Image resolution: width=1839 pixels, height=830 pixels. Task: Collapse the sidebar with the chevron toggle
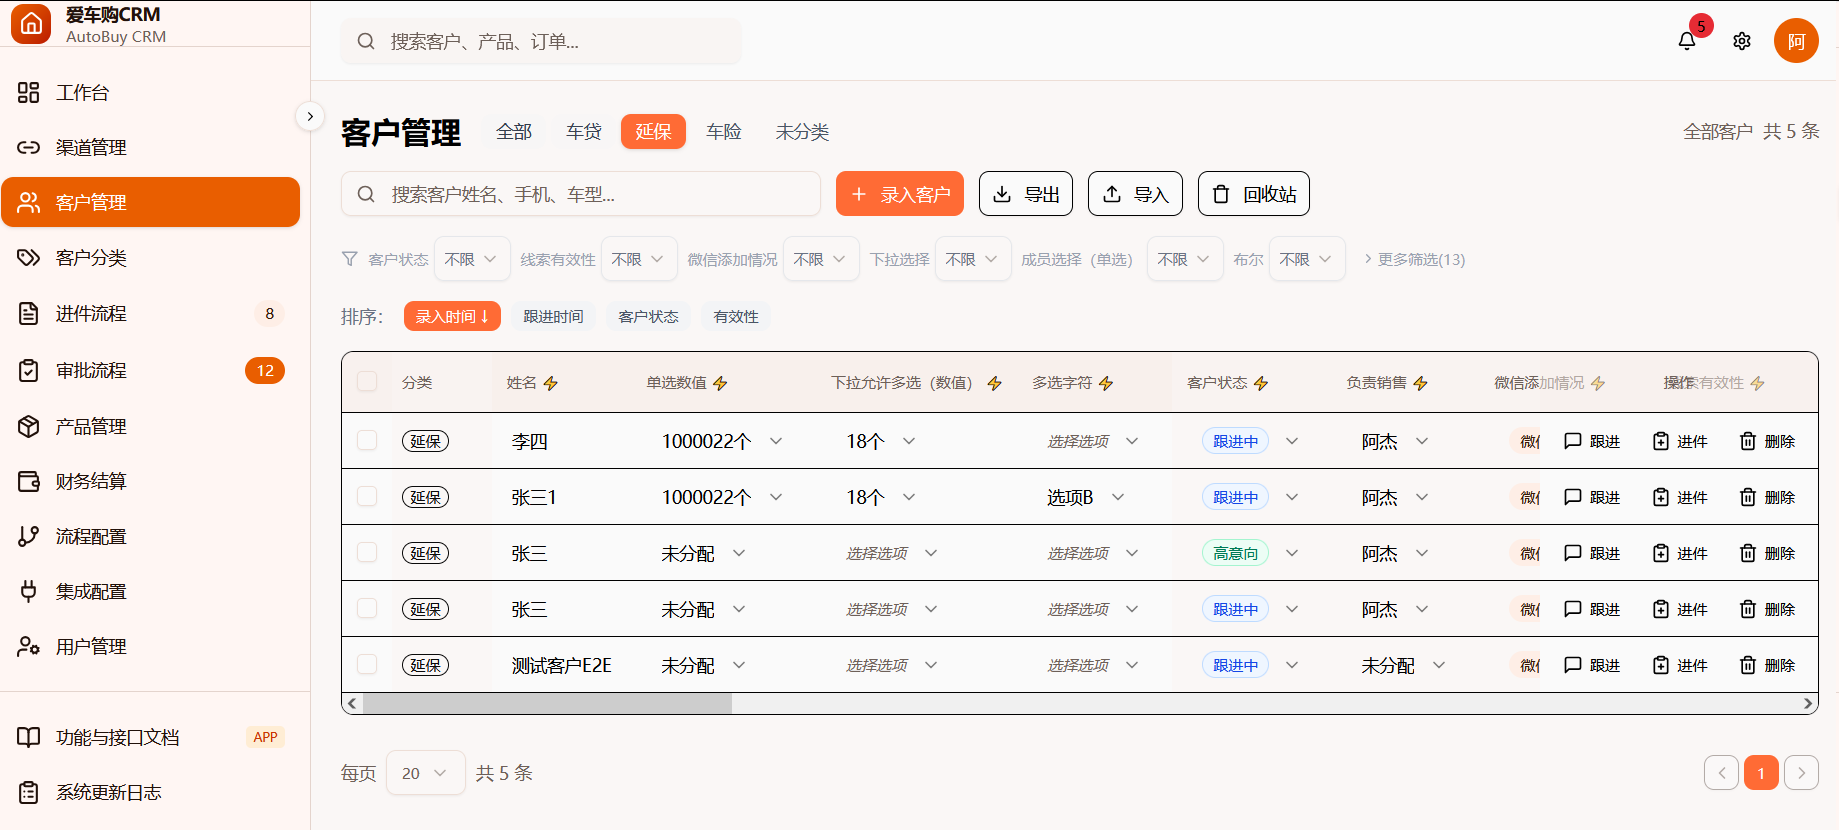tap(310, 116)
